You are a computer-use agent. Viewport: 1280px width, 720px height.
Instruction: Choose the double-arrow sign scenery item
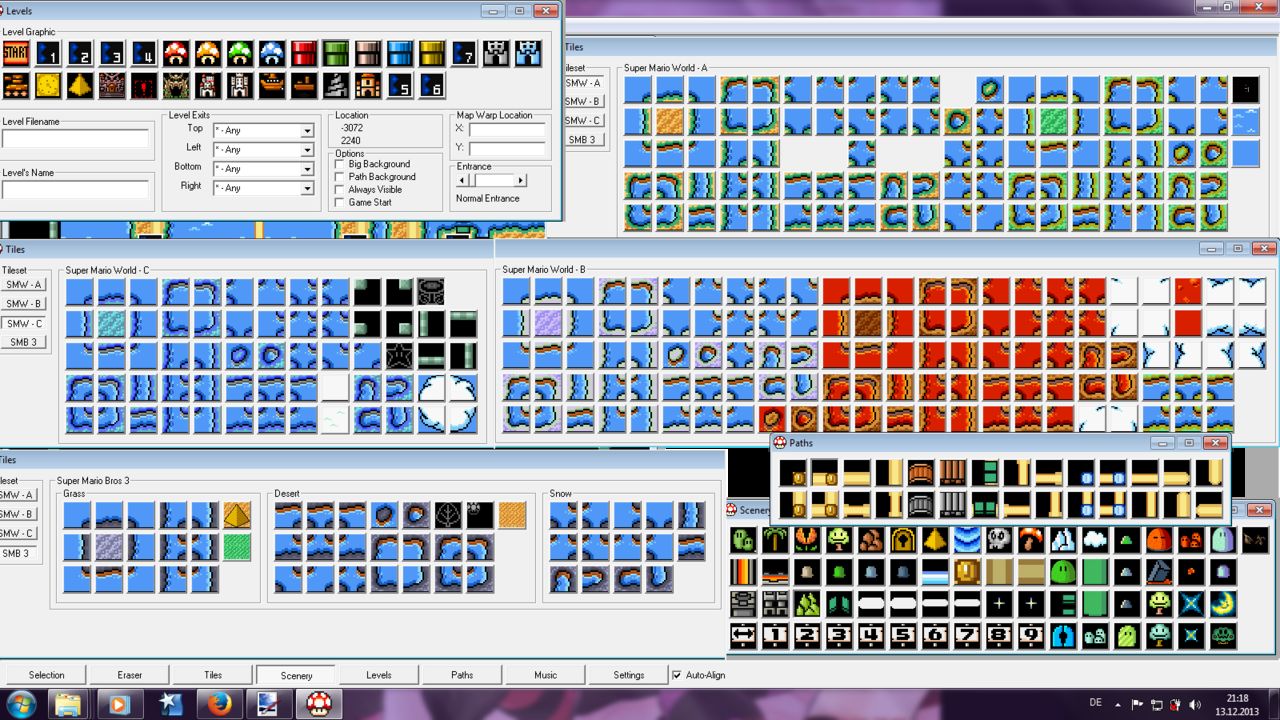tap(743, 636)
